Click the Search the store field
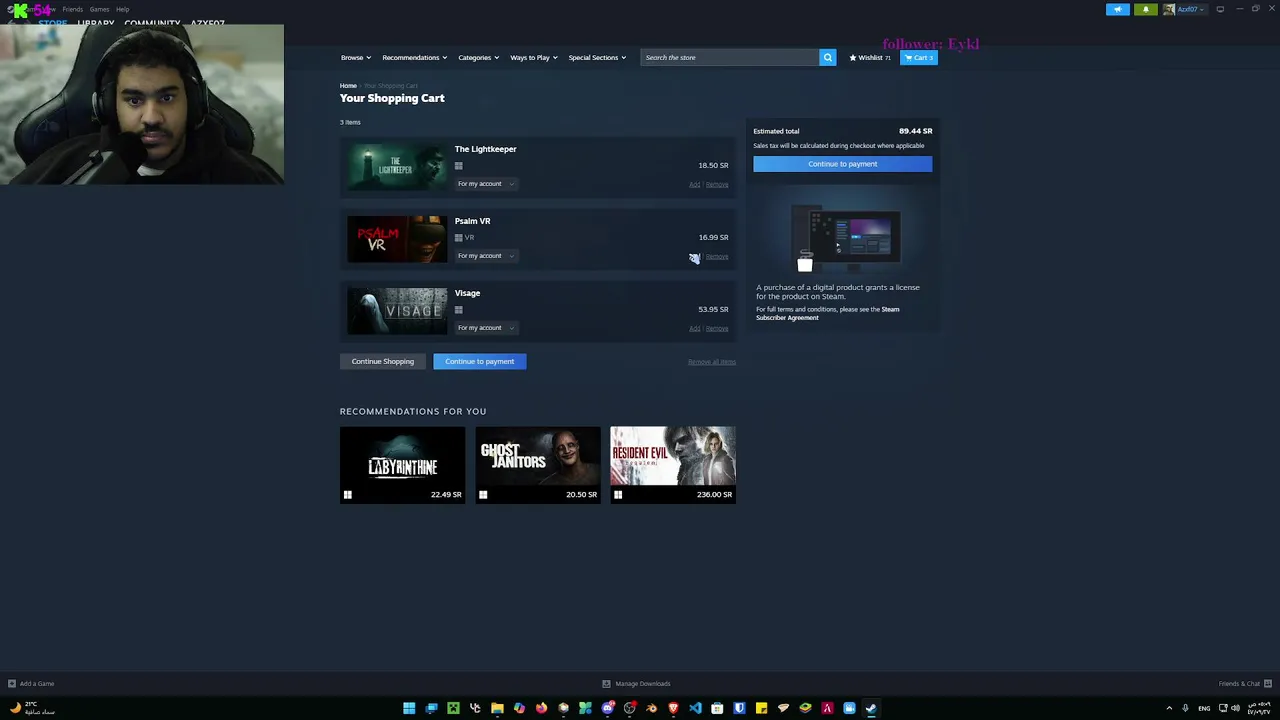The image size is (1280, 720). [730, 57]
